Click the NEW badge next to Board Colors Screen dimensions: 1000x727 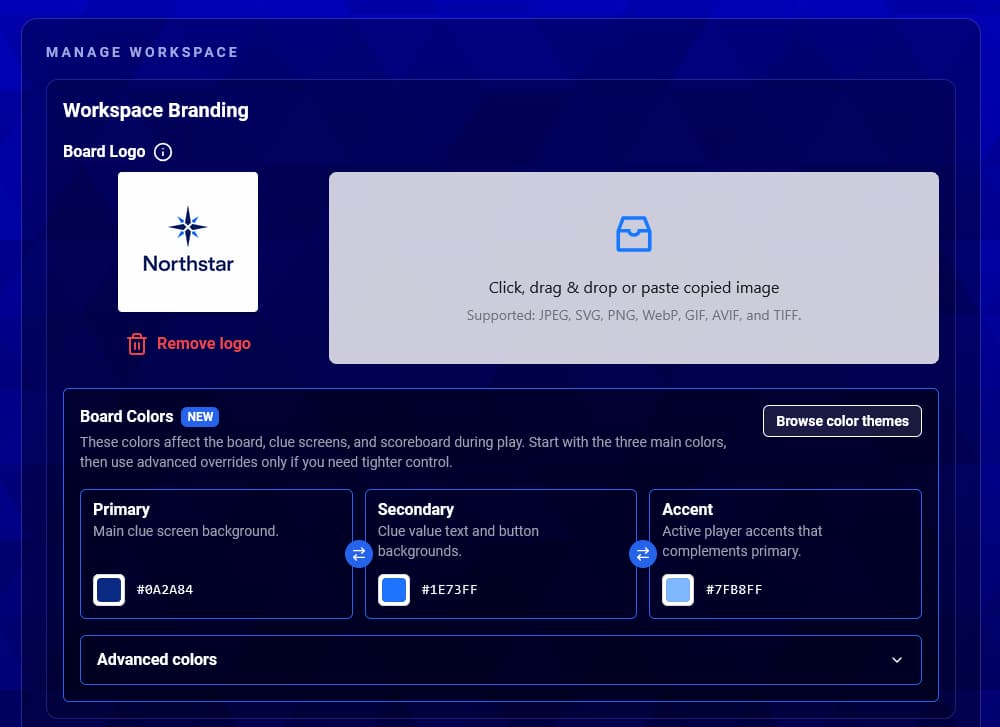pyautogui.click(x=200, y=416)
